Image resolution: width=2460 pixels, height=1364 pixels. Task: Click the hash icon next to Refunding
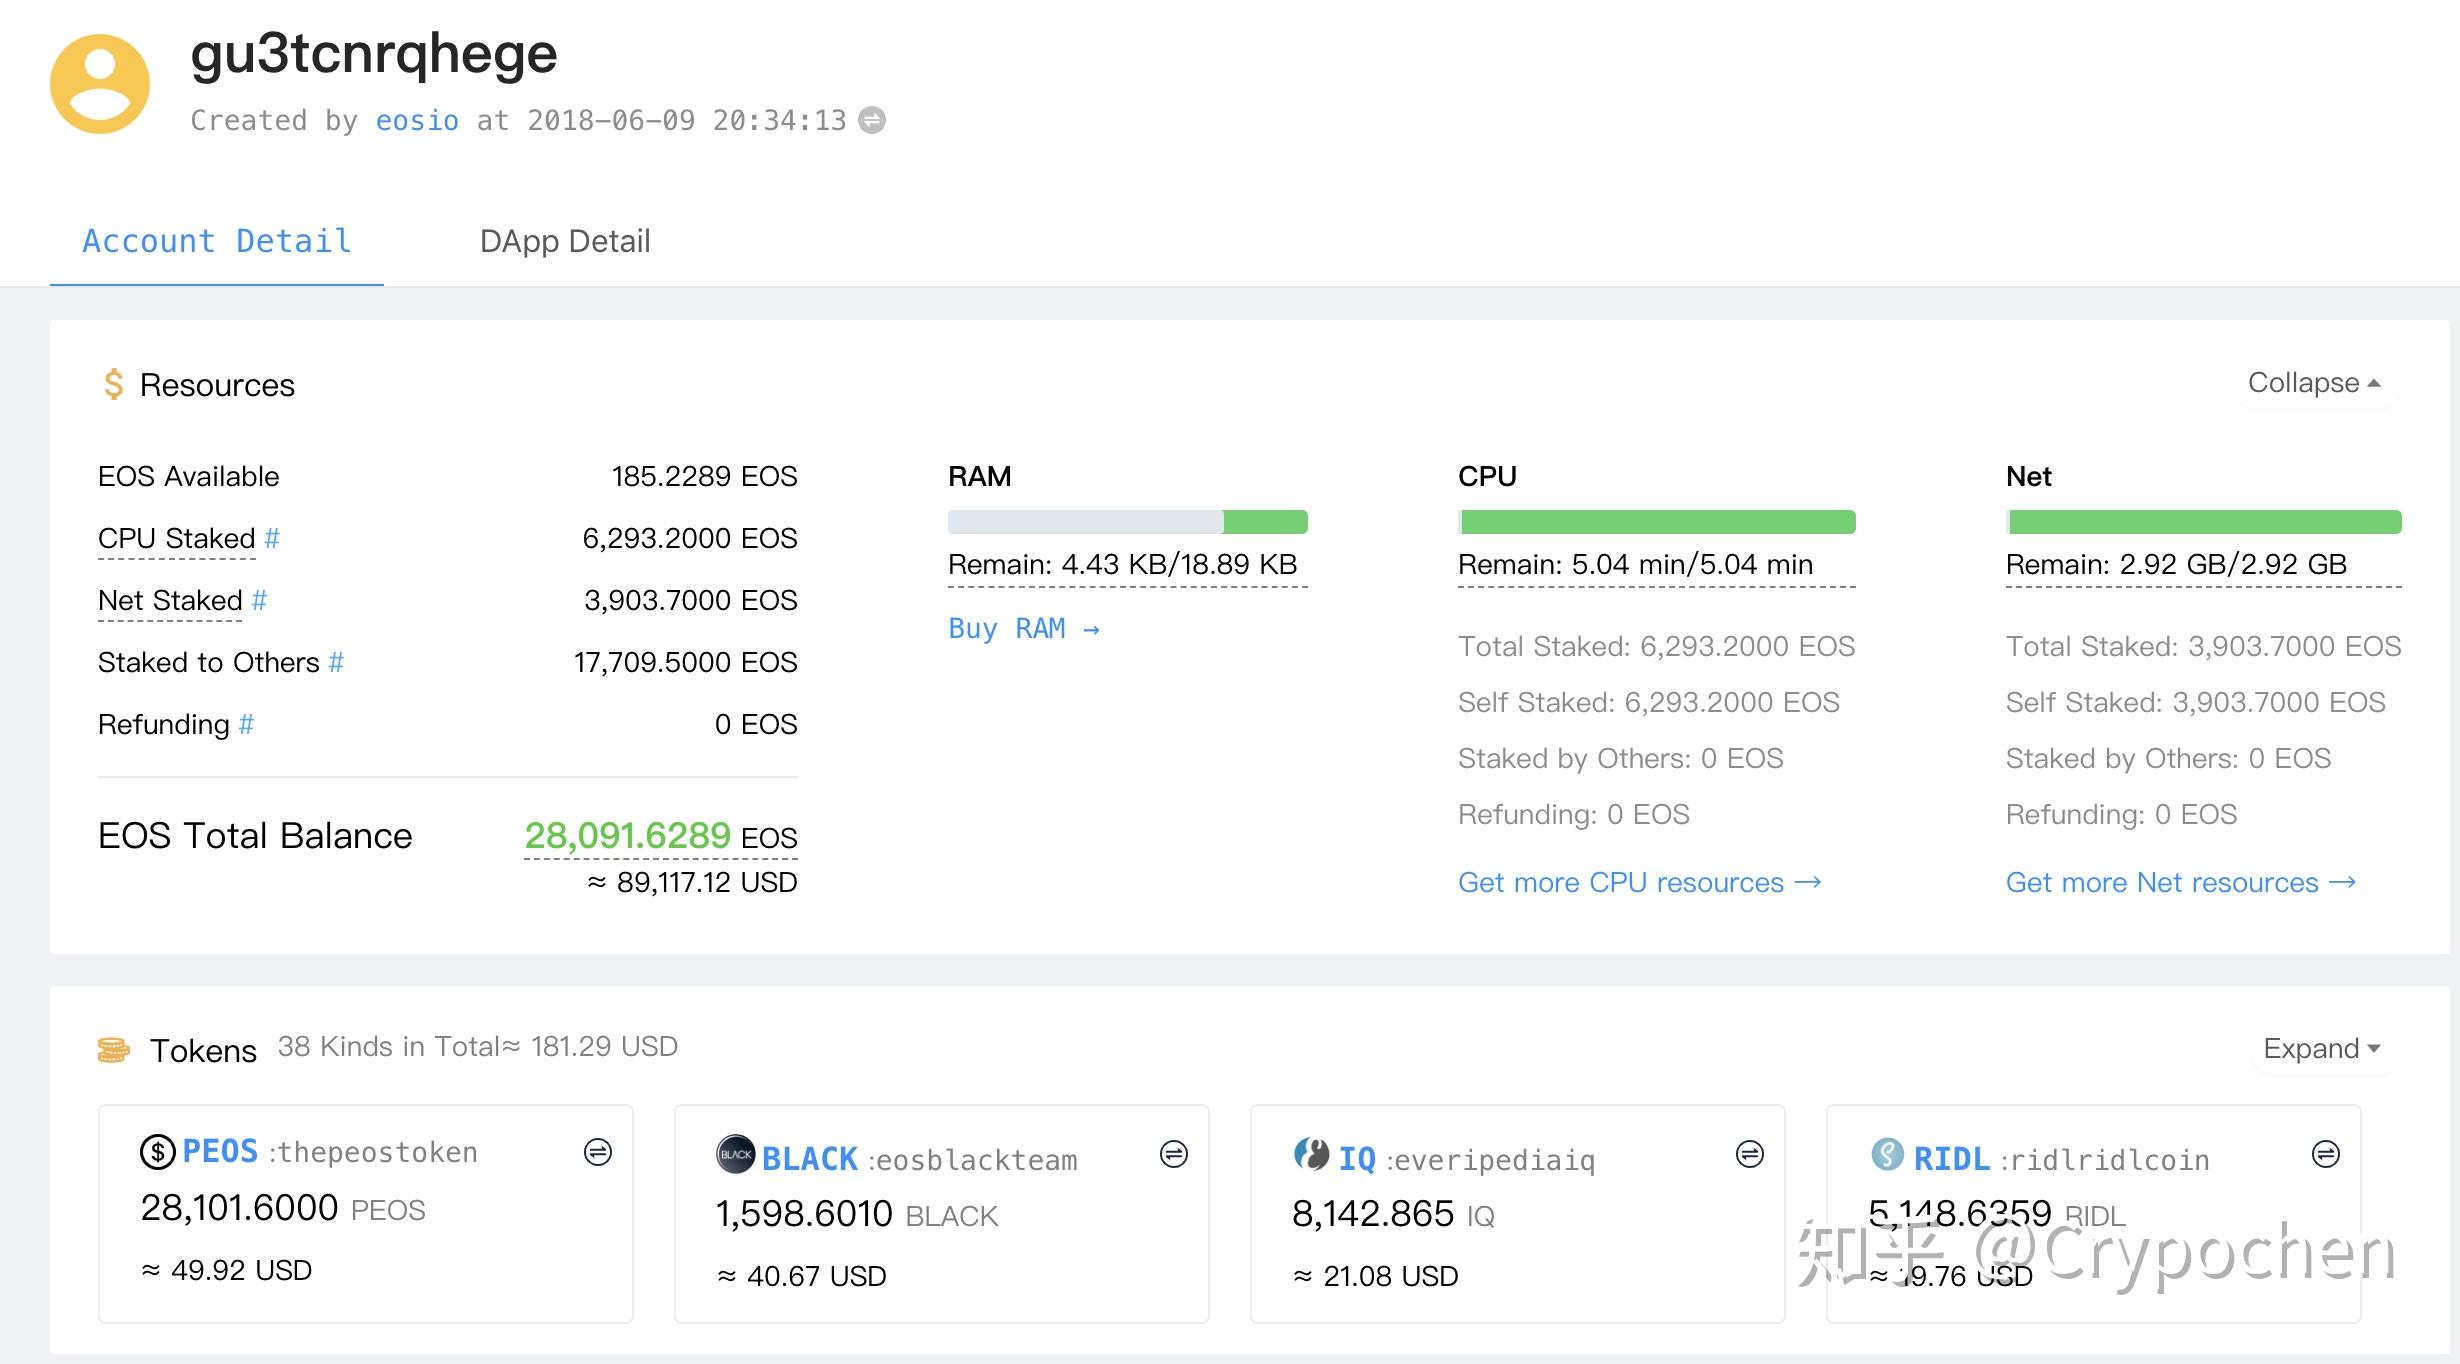pos(246,724)
